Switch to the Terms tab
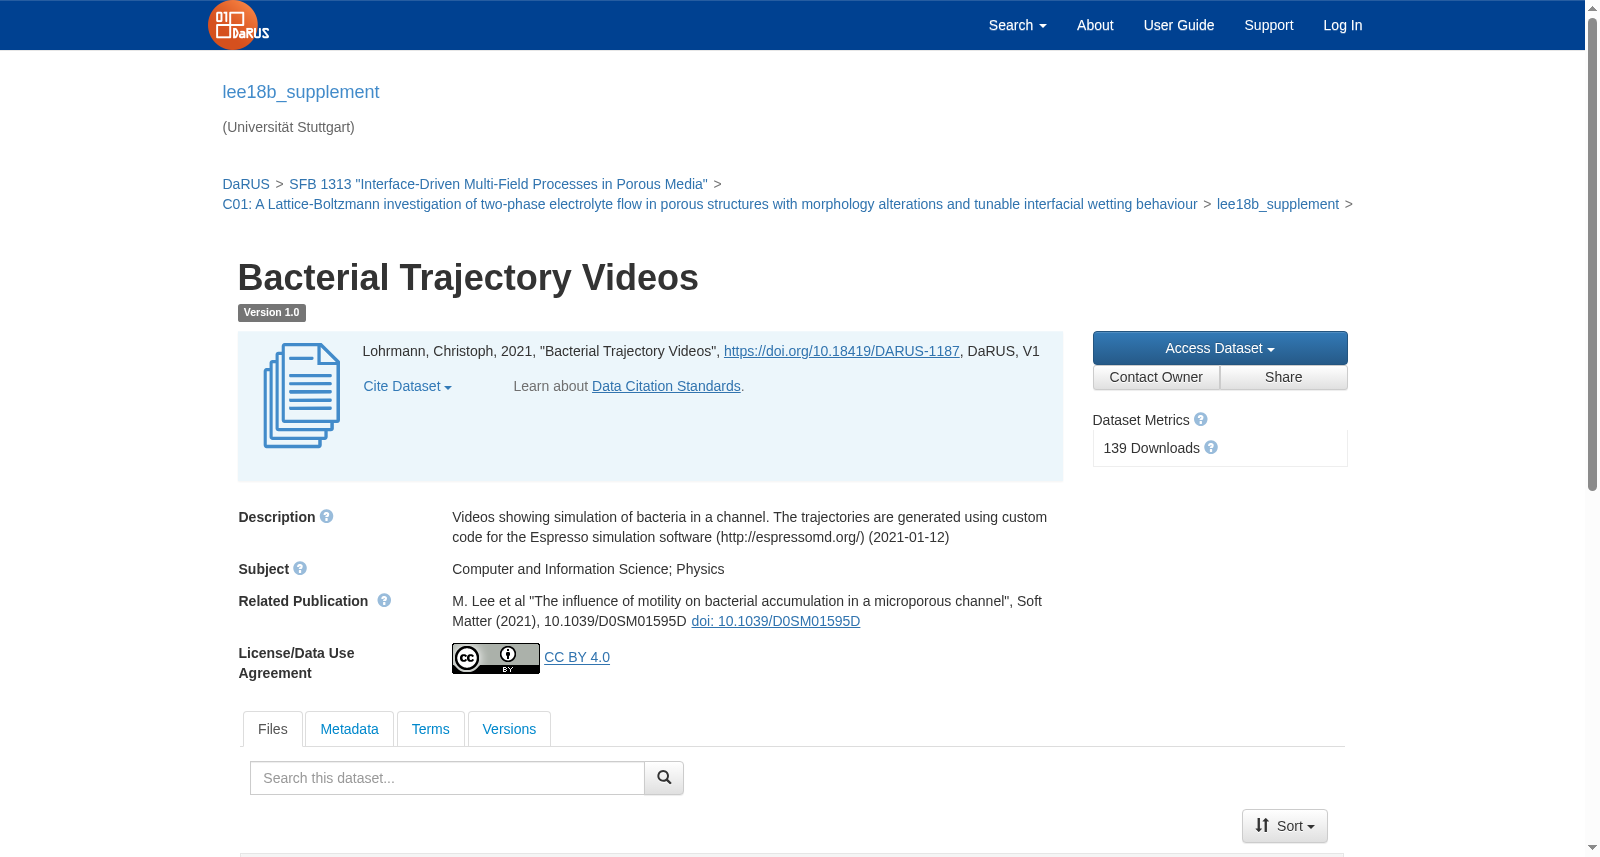1600x857 pixels. pos(431,729)
